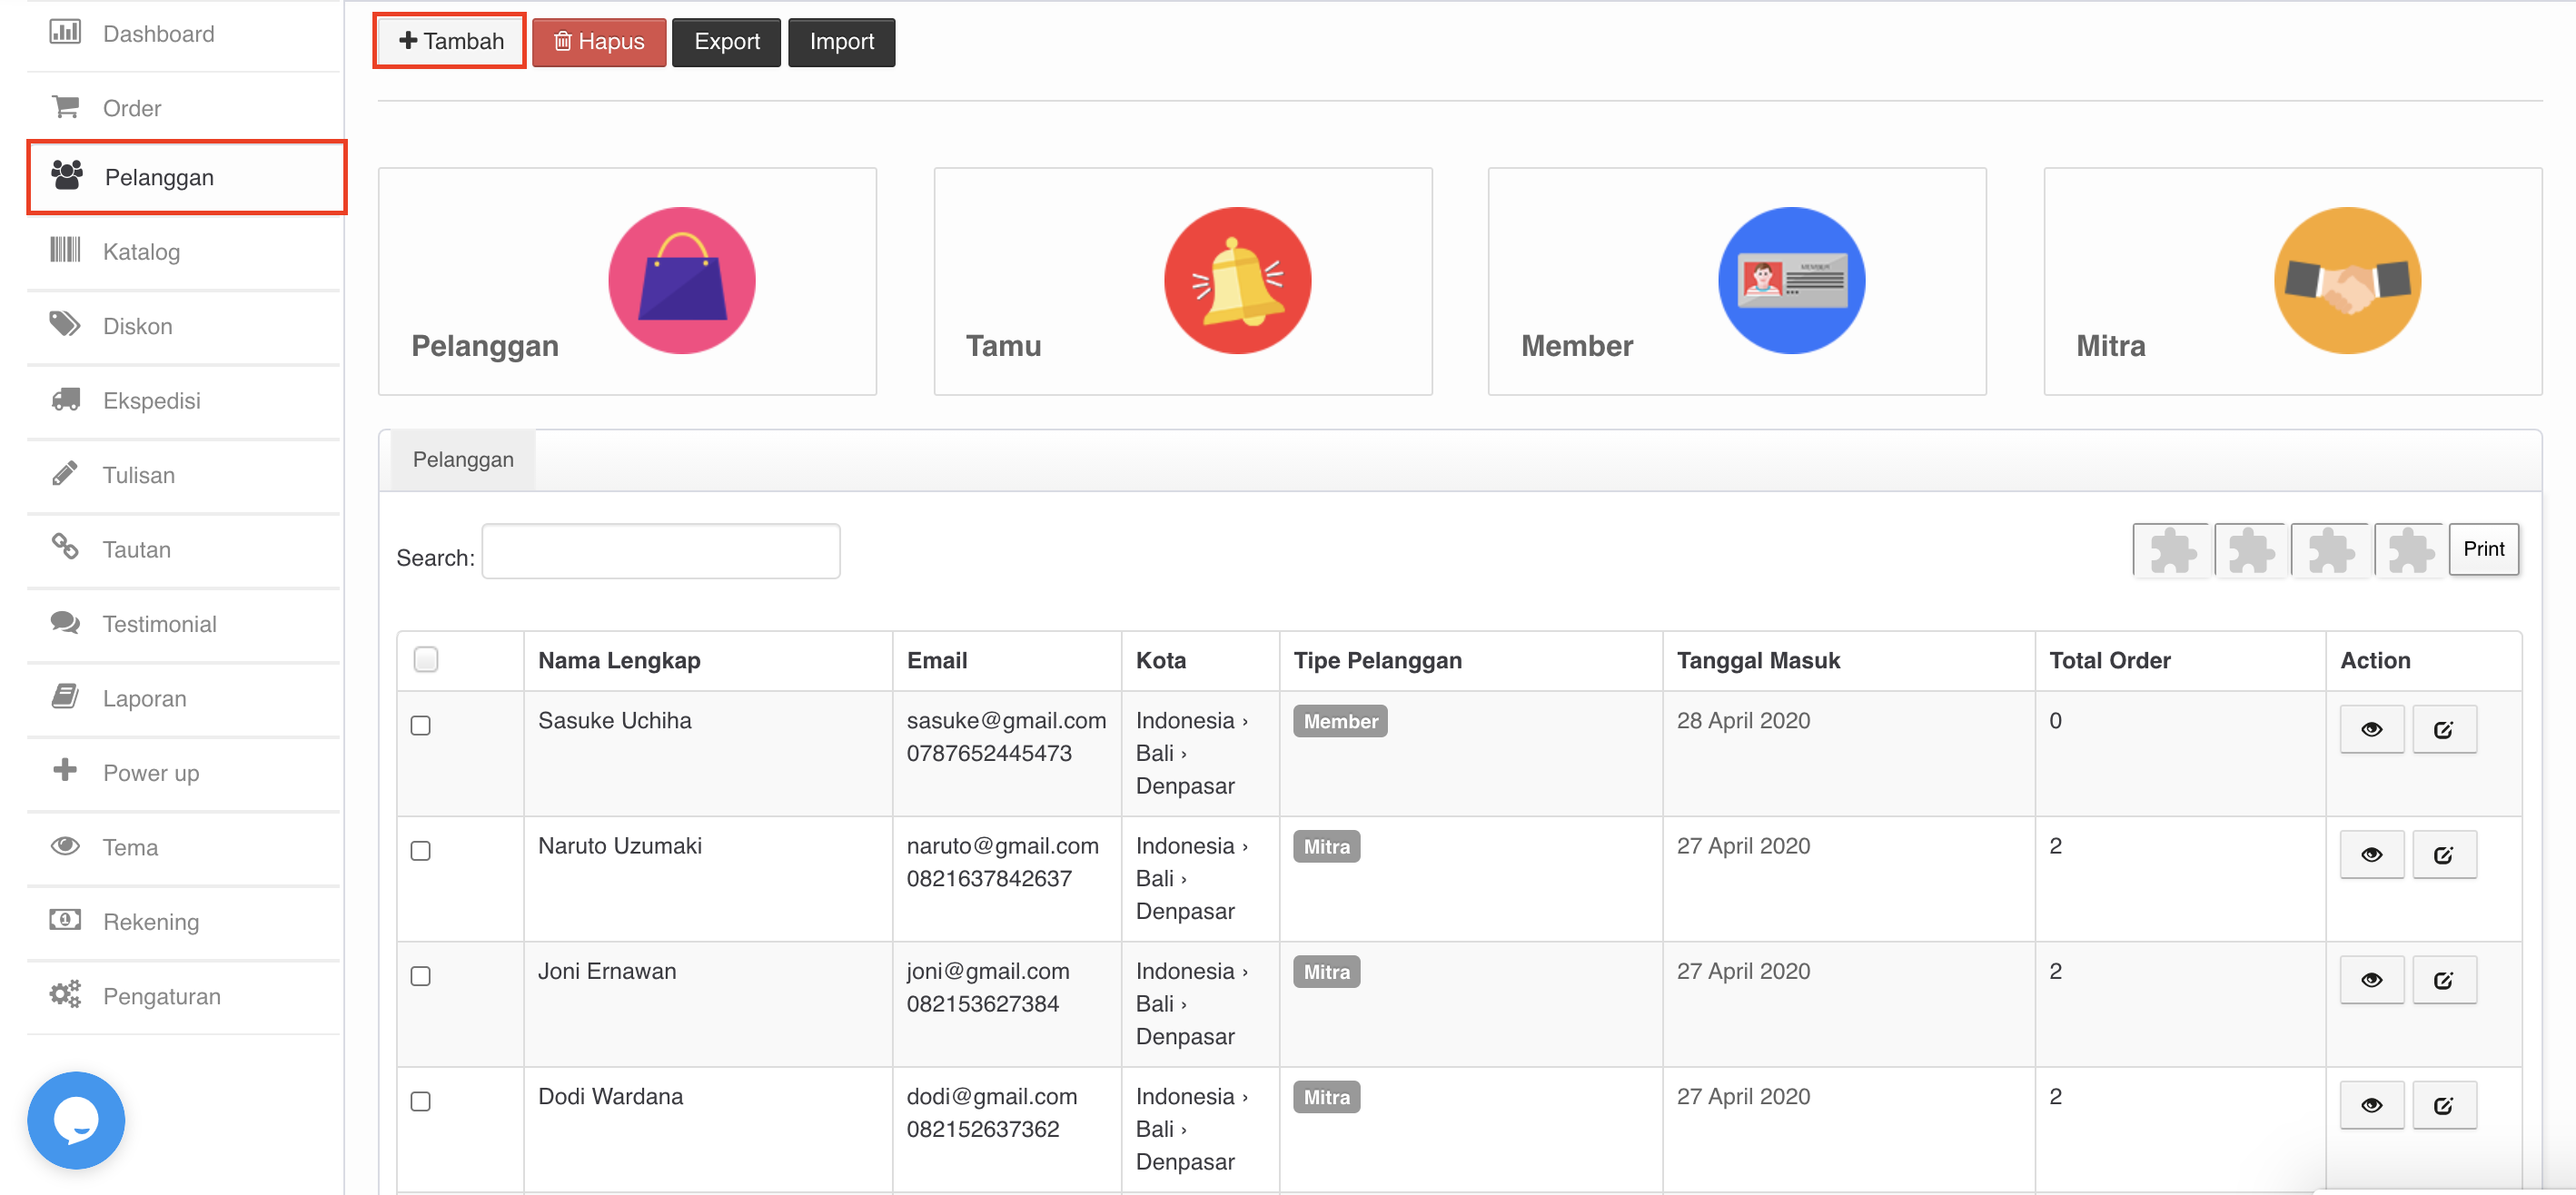Check the box for Sasuke Uchiha
This screenshot has height=1195, width=2576.
click(420, 725)
